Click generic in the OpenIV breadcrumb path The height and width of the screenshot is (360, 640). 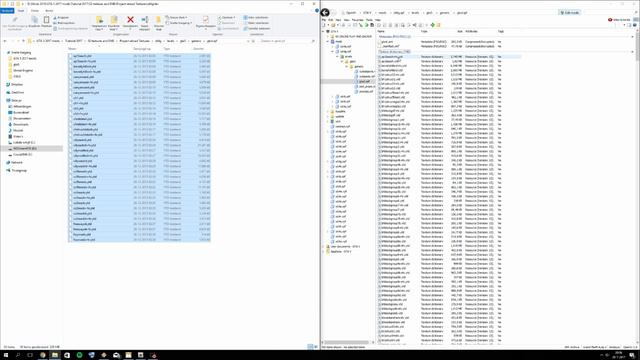(444, 13)
